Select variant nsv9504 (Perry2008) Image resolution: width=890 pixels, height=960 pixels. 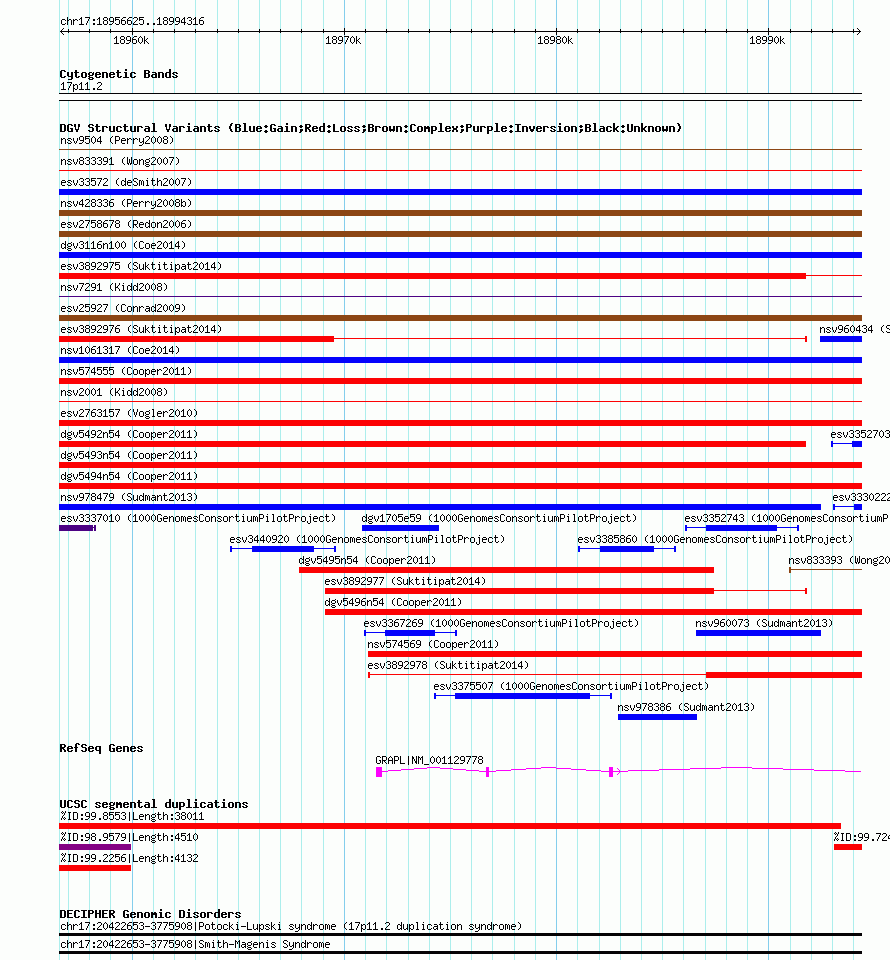117,140
